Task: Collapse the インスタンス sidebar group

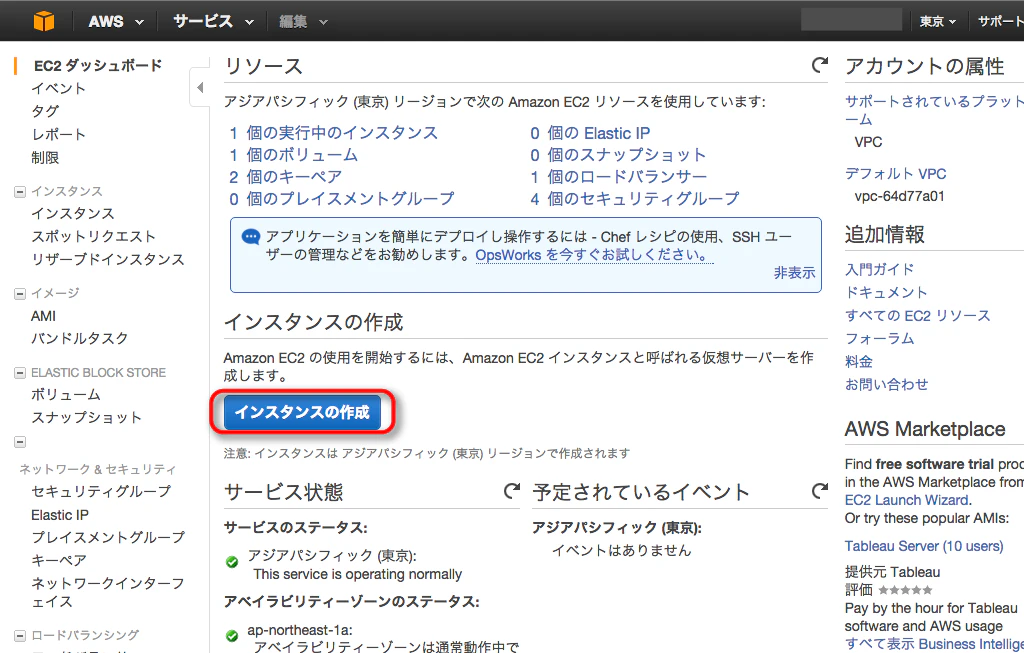Action: point(20,191)
